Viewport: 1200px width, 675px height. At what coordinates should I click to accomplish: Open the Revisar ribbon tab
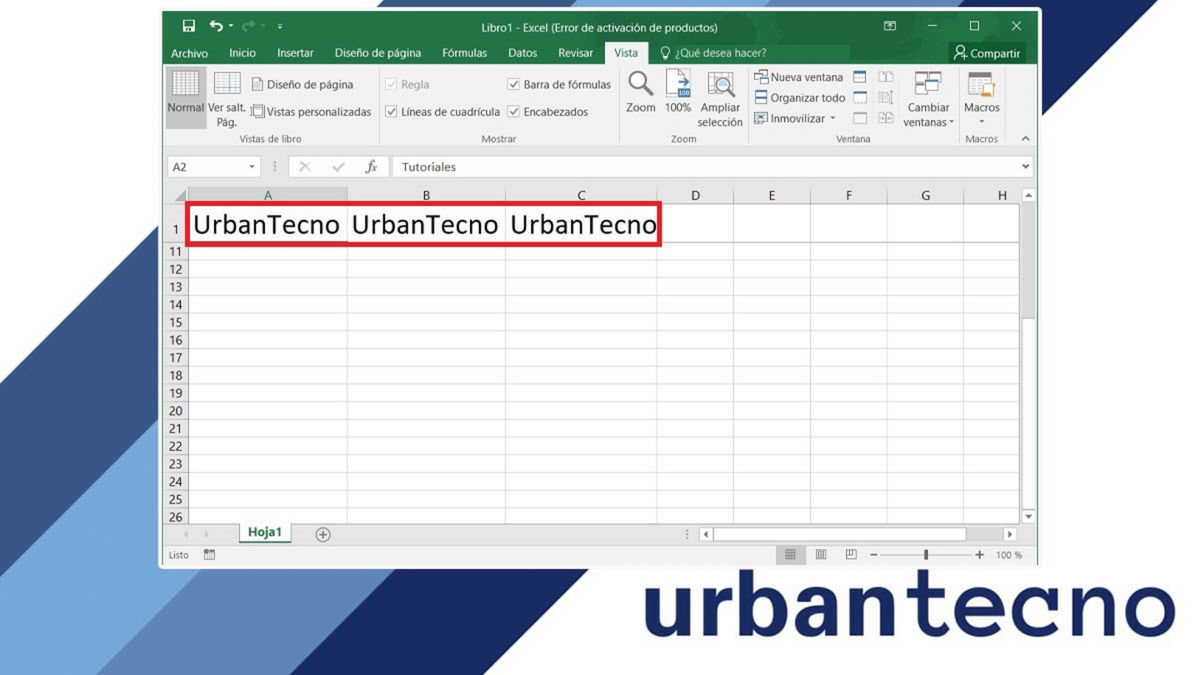click(575, 52)
